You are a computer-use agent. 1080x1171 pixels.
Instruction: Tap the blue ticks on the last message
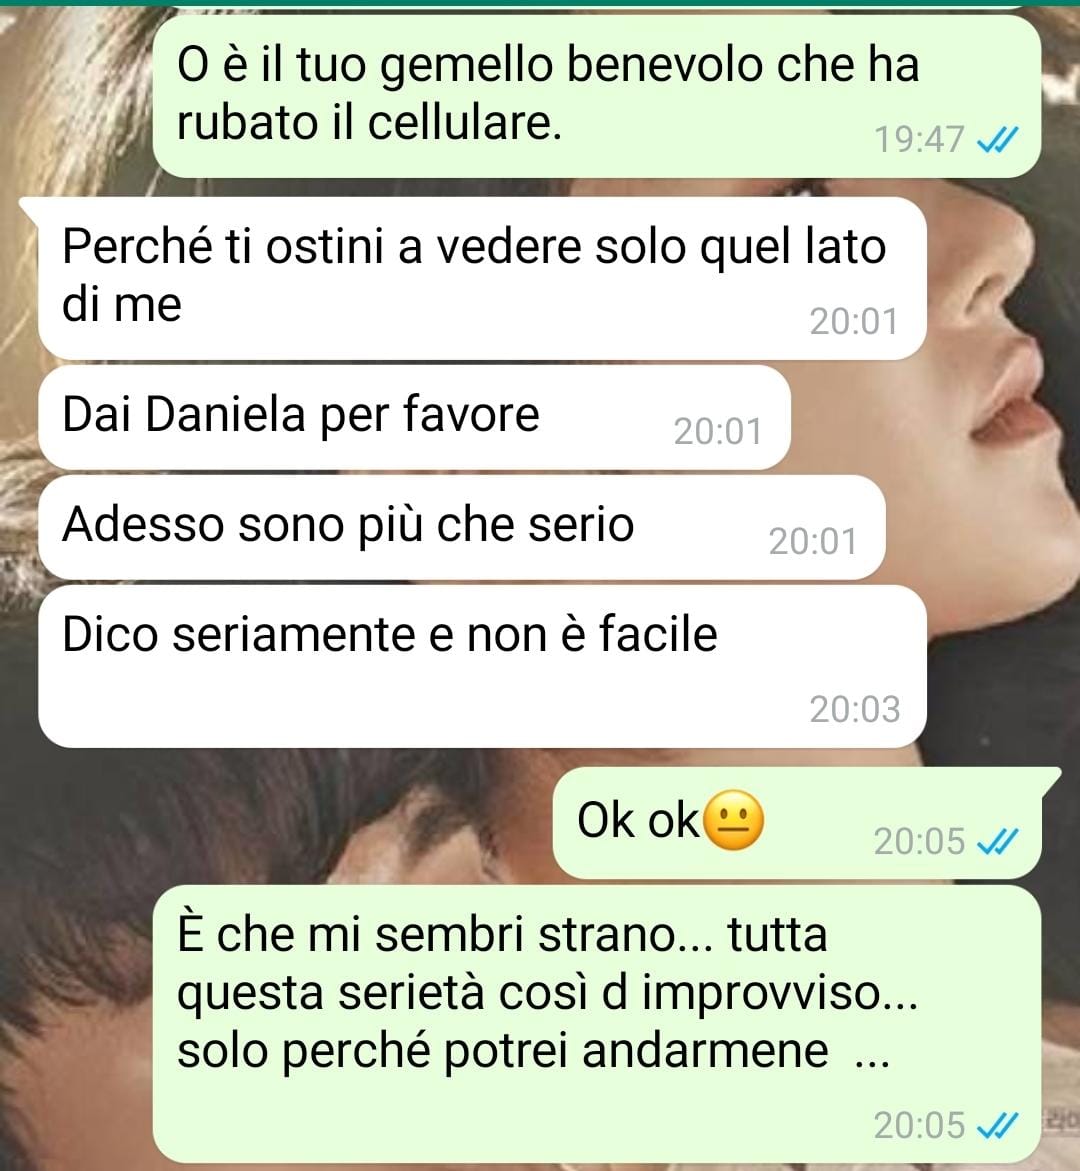pos(997,1125)
